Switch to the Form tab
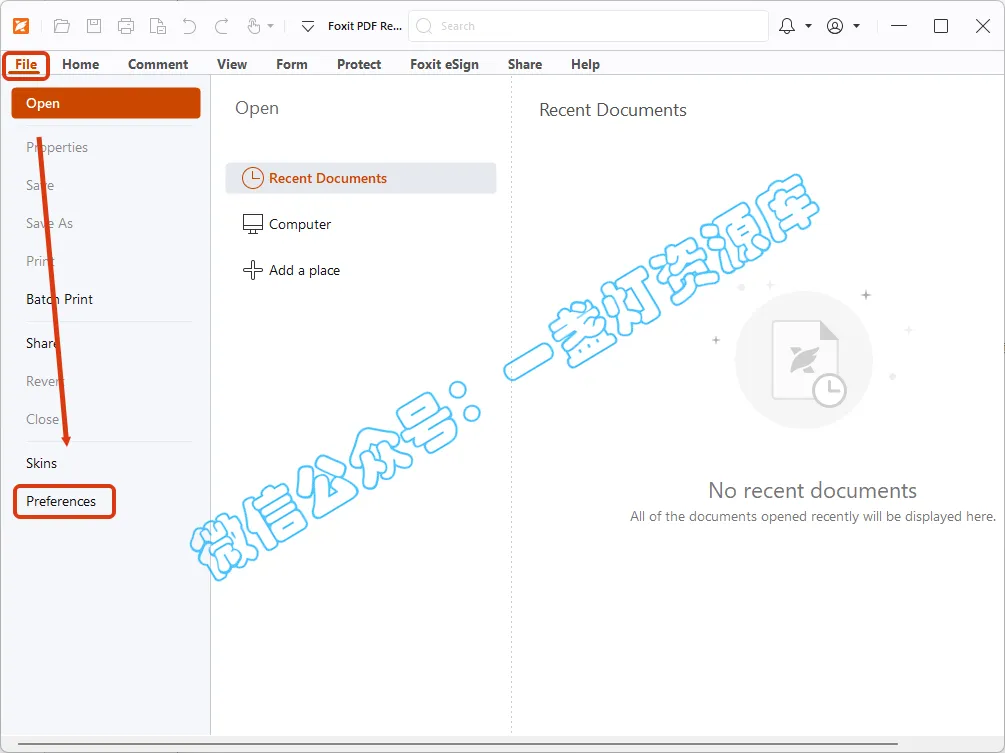1005x753 pixels. click(292, 65)
